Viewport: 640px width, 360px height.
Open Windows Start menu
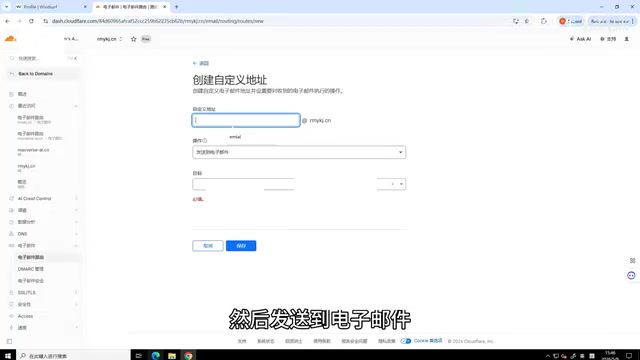pos(8,356)
